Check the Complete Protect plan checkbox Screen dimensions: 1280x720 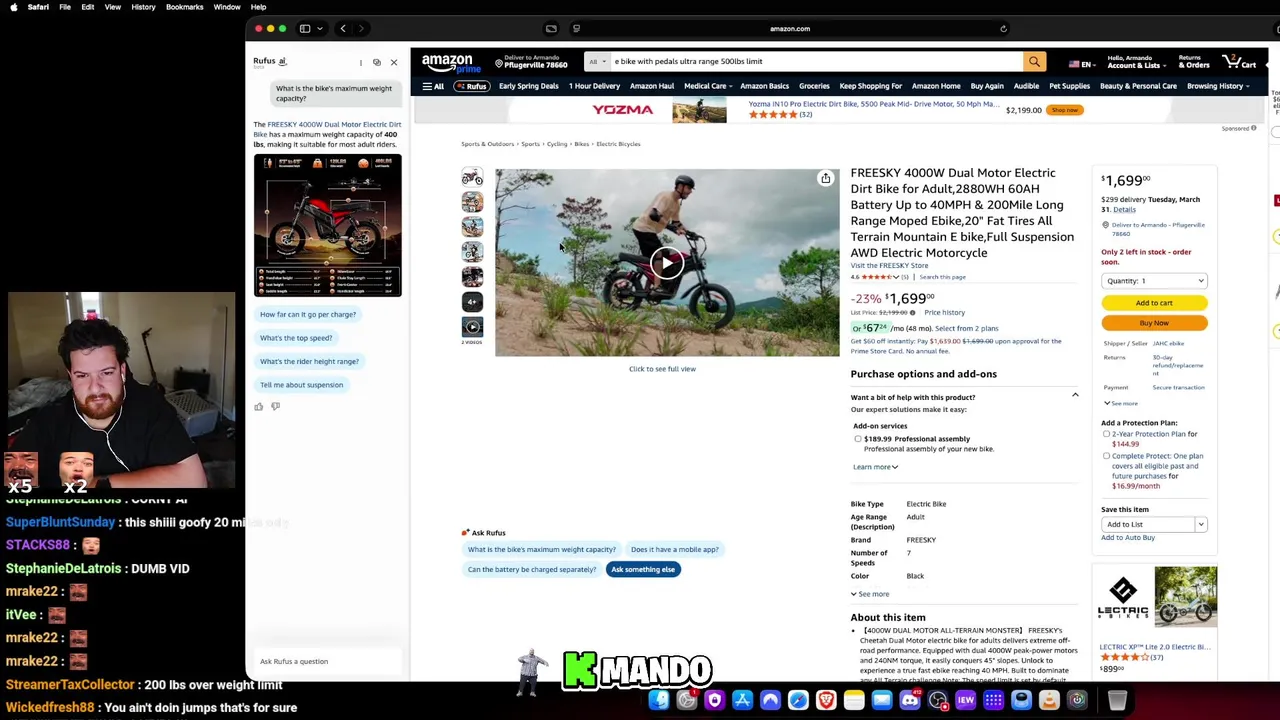tap(1106, 456)
